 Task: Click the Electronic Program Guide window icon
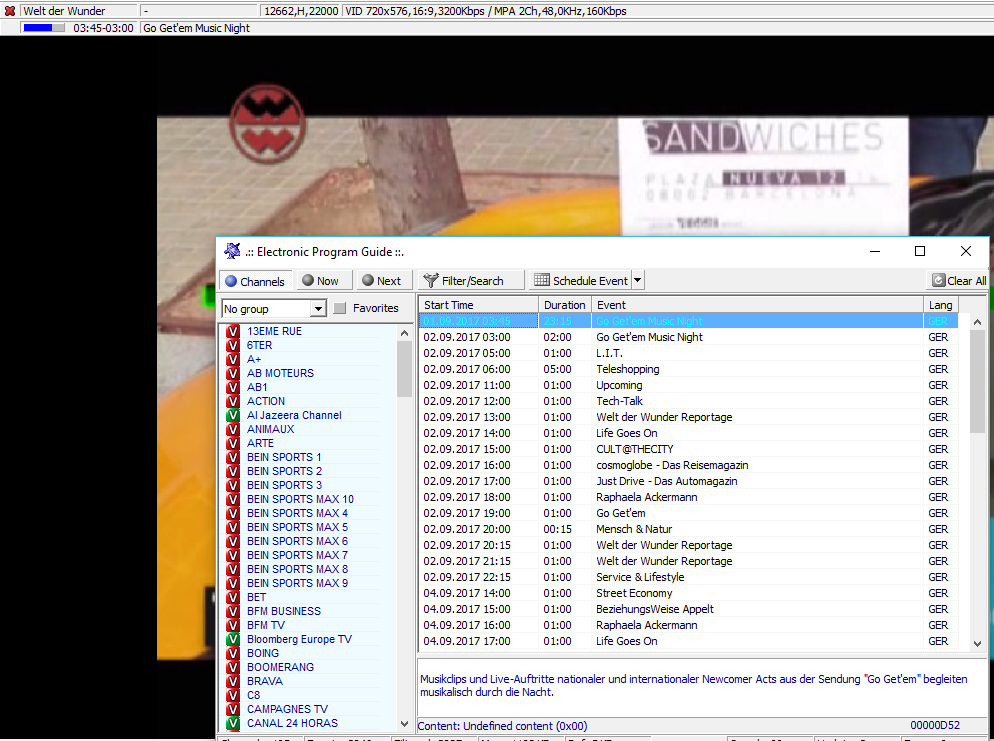point(232,252)
